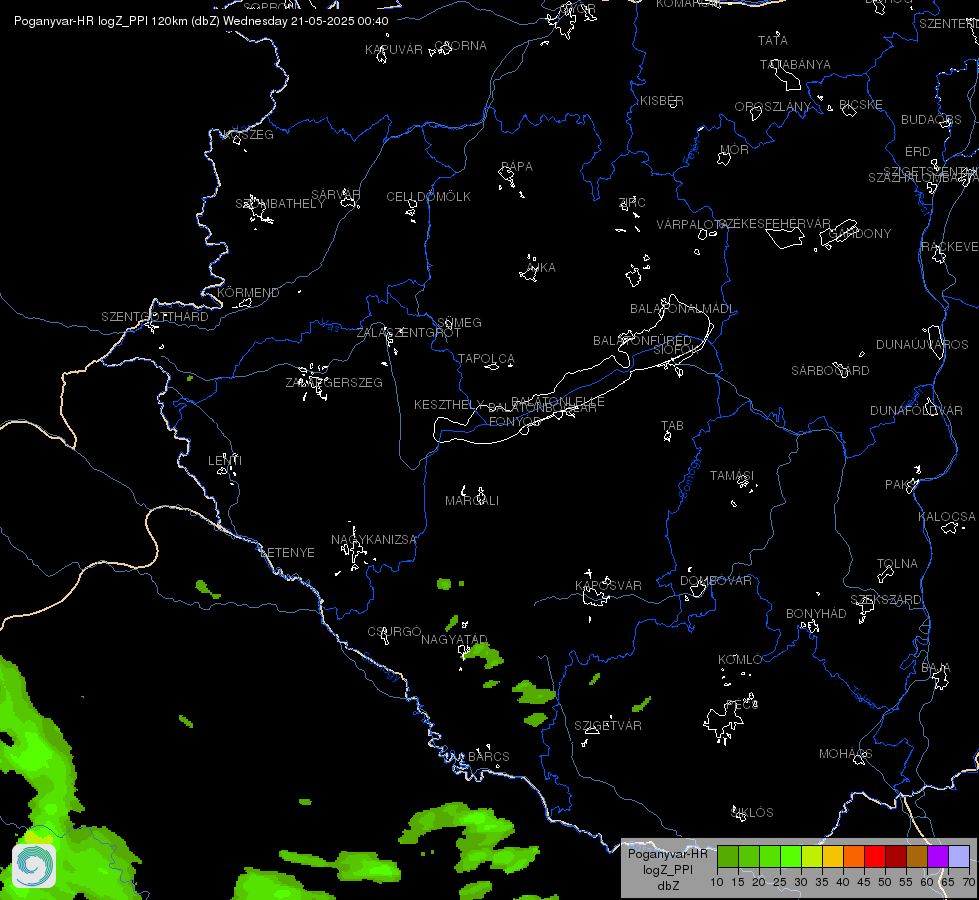Click the KOMLÓ city label
This screenshot has width=979, height=900.
pos(740,660)
